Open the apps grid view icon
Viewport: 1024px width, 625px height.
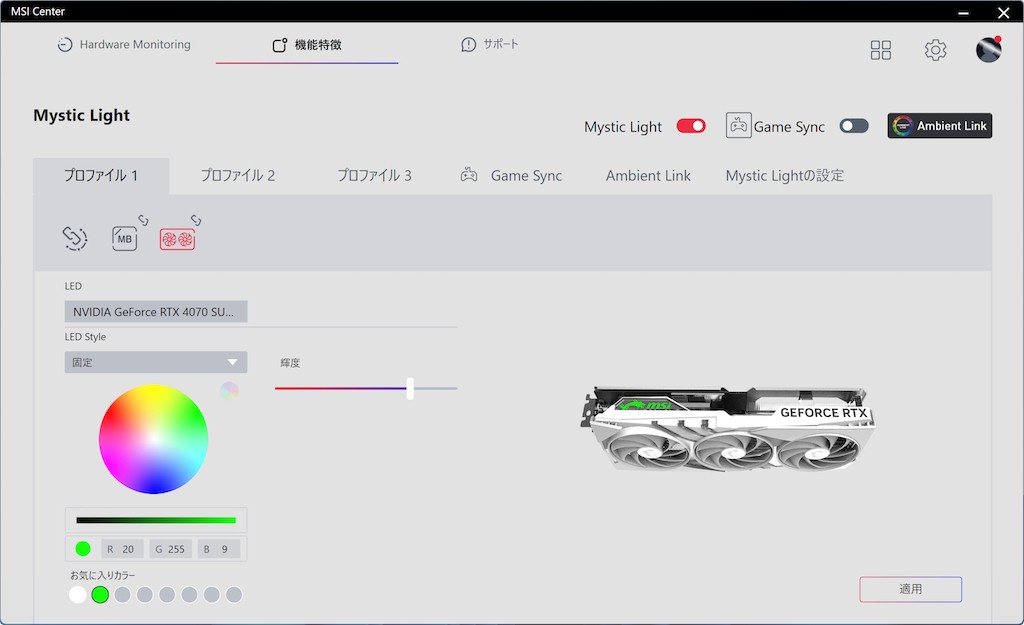point(880,50)
